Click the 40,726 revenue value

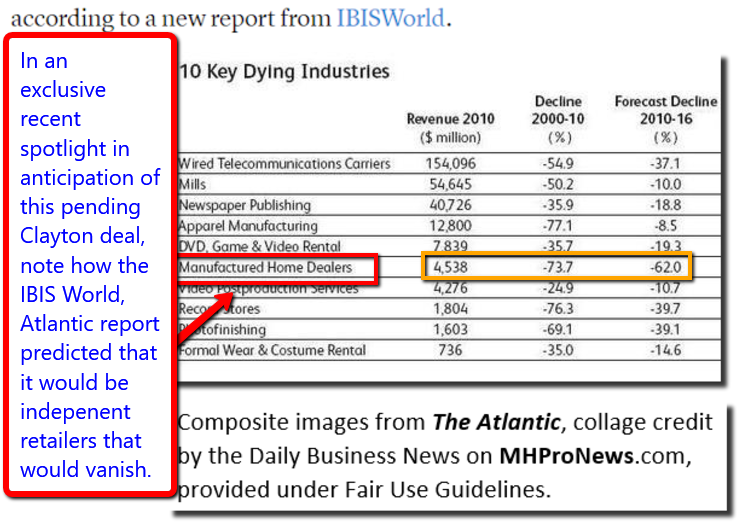click(x=450, y=206)
